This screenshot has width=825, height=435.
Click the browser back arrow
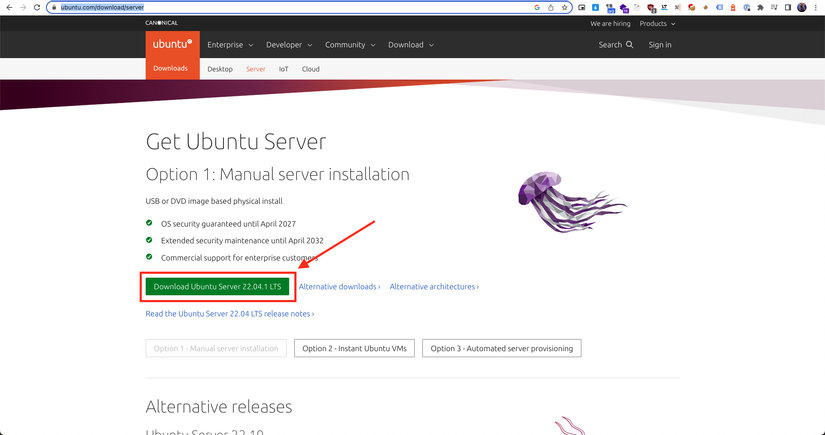[9, 7]
